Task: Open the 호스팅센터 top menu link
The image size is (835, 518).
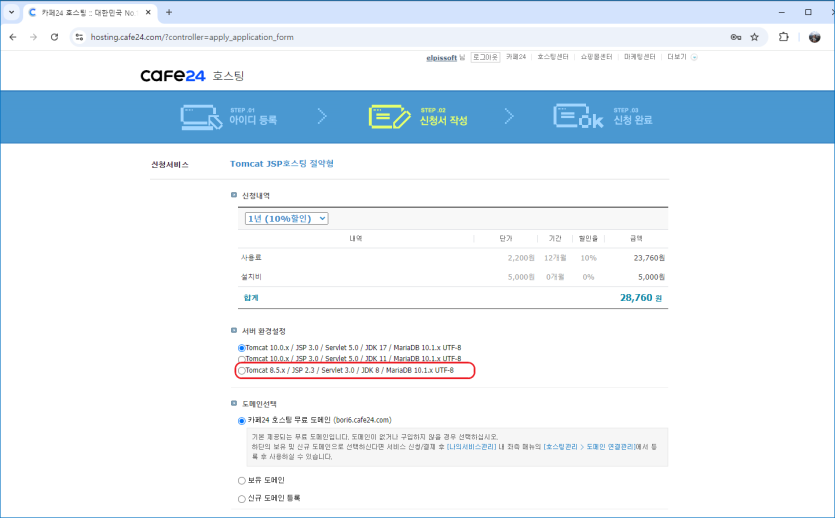Action: [553, 57]
